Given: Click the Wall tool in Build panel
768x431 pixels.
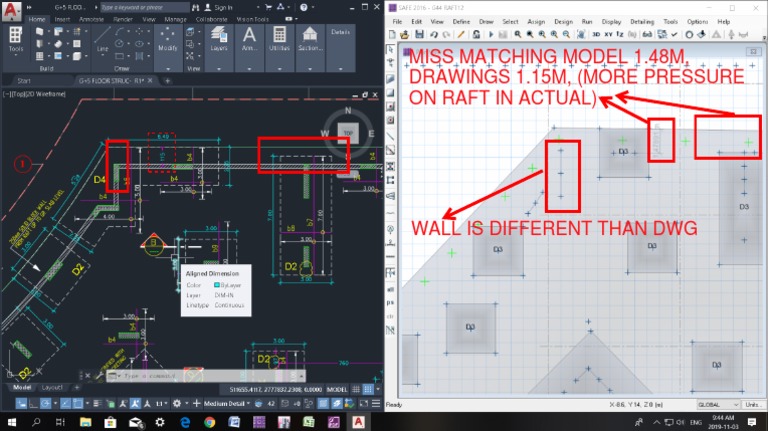Looking at the screenshot, I should point(40,32).
